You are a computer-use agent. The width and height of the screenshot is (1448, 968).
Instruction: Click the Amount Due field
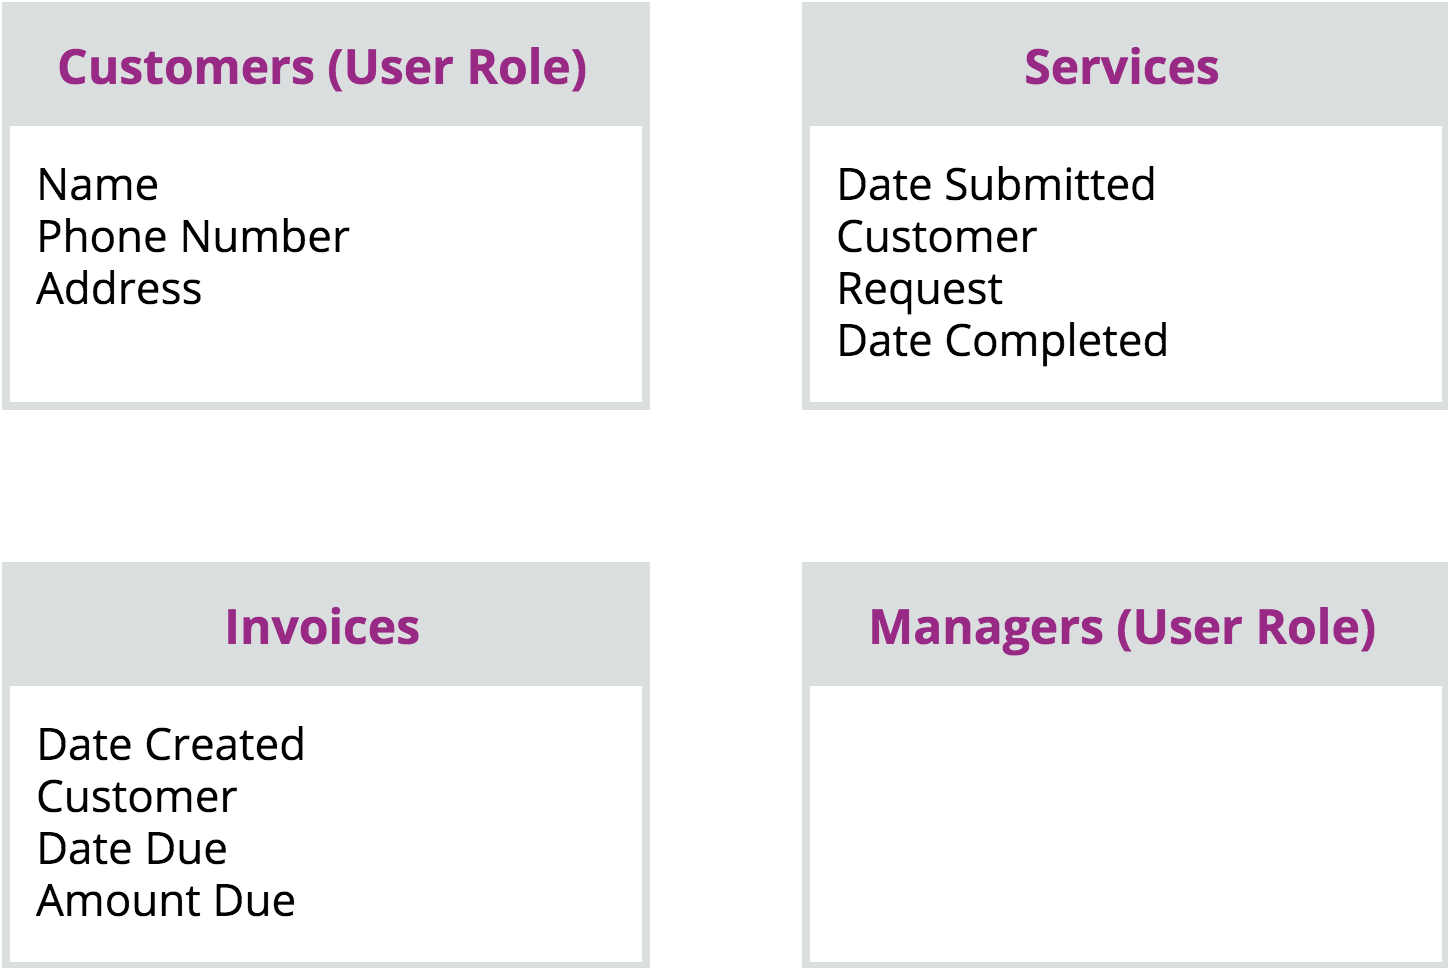(166, 901)
